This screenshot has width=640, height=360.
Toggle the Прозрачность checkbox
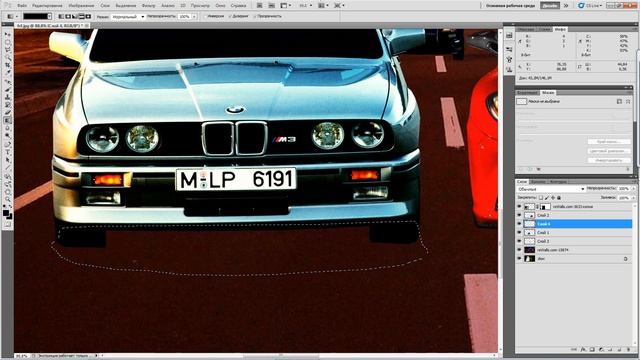[x=254, y=16]
